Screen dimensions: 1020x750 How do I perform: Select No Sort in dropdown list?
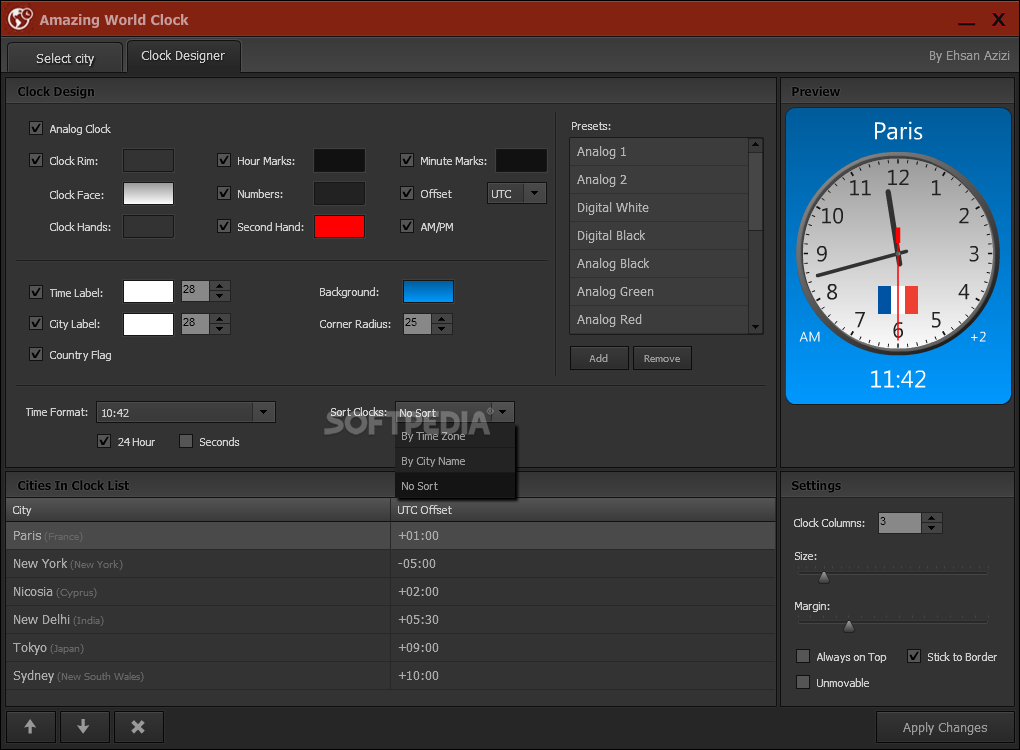pyautogui.click(x=455, y=486)
